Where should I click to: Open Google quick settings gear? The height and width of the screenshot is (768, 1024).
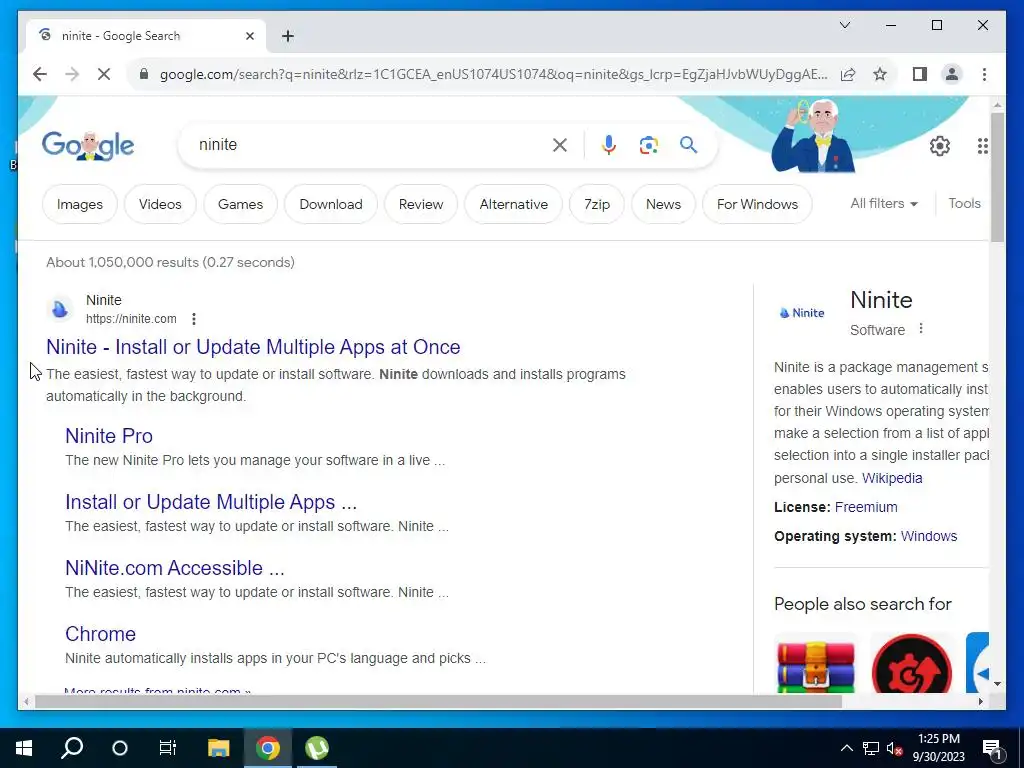click(x=939, y=146)
